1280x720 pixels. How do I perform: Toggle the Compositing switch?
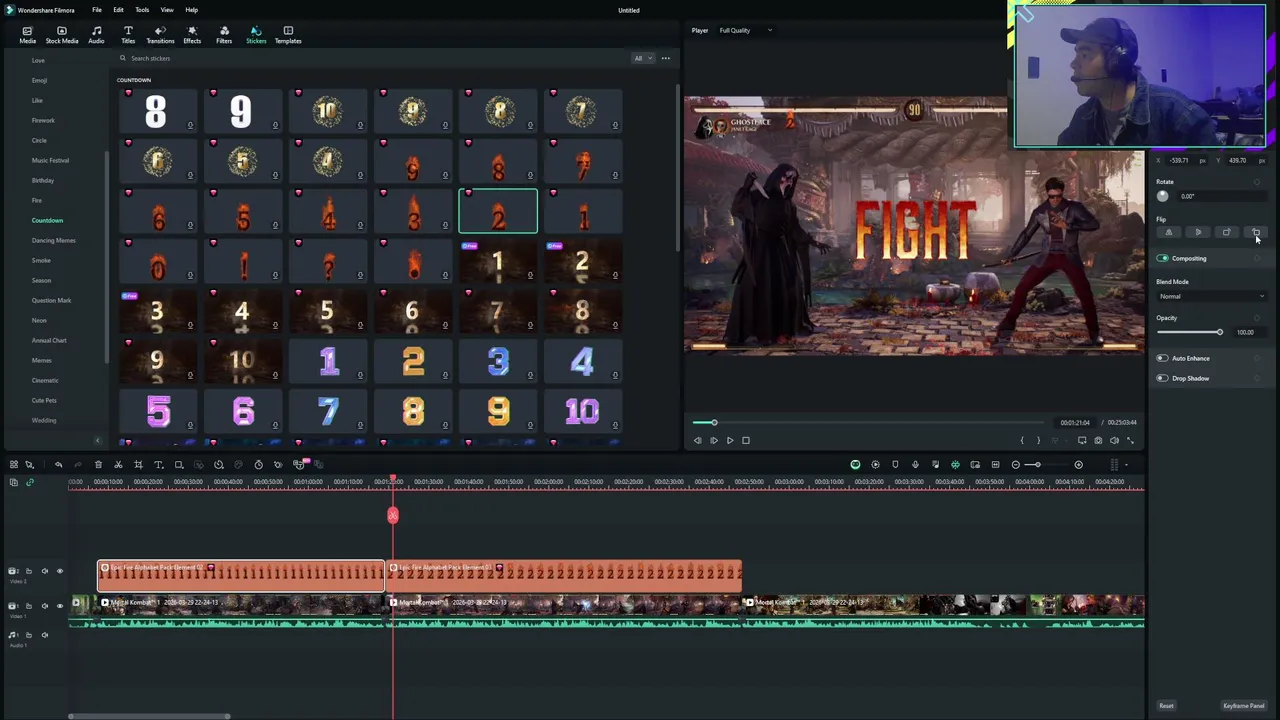coord(1162,258)
